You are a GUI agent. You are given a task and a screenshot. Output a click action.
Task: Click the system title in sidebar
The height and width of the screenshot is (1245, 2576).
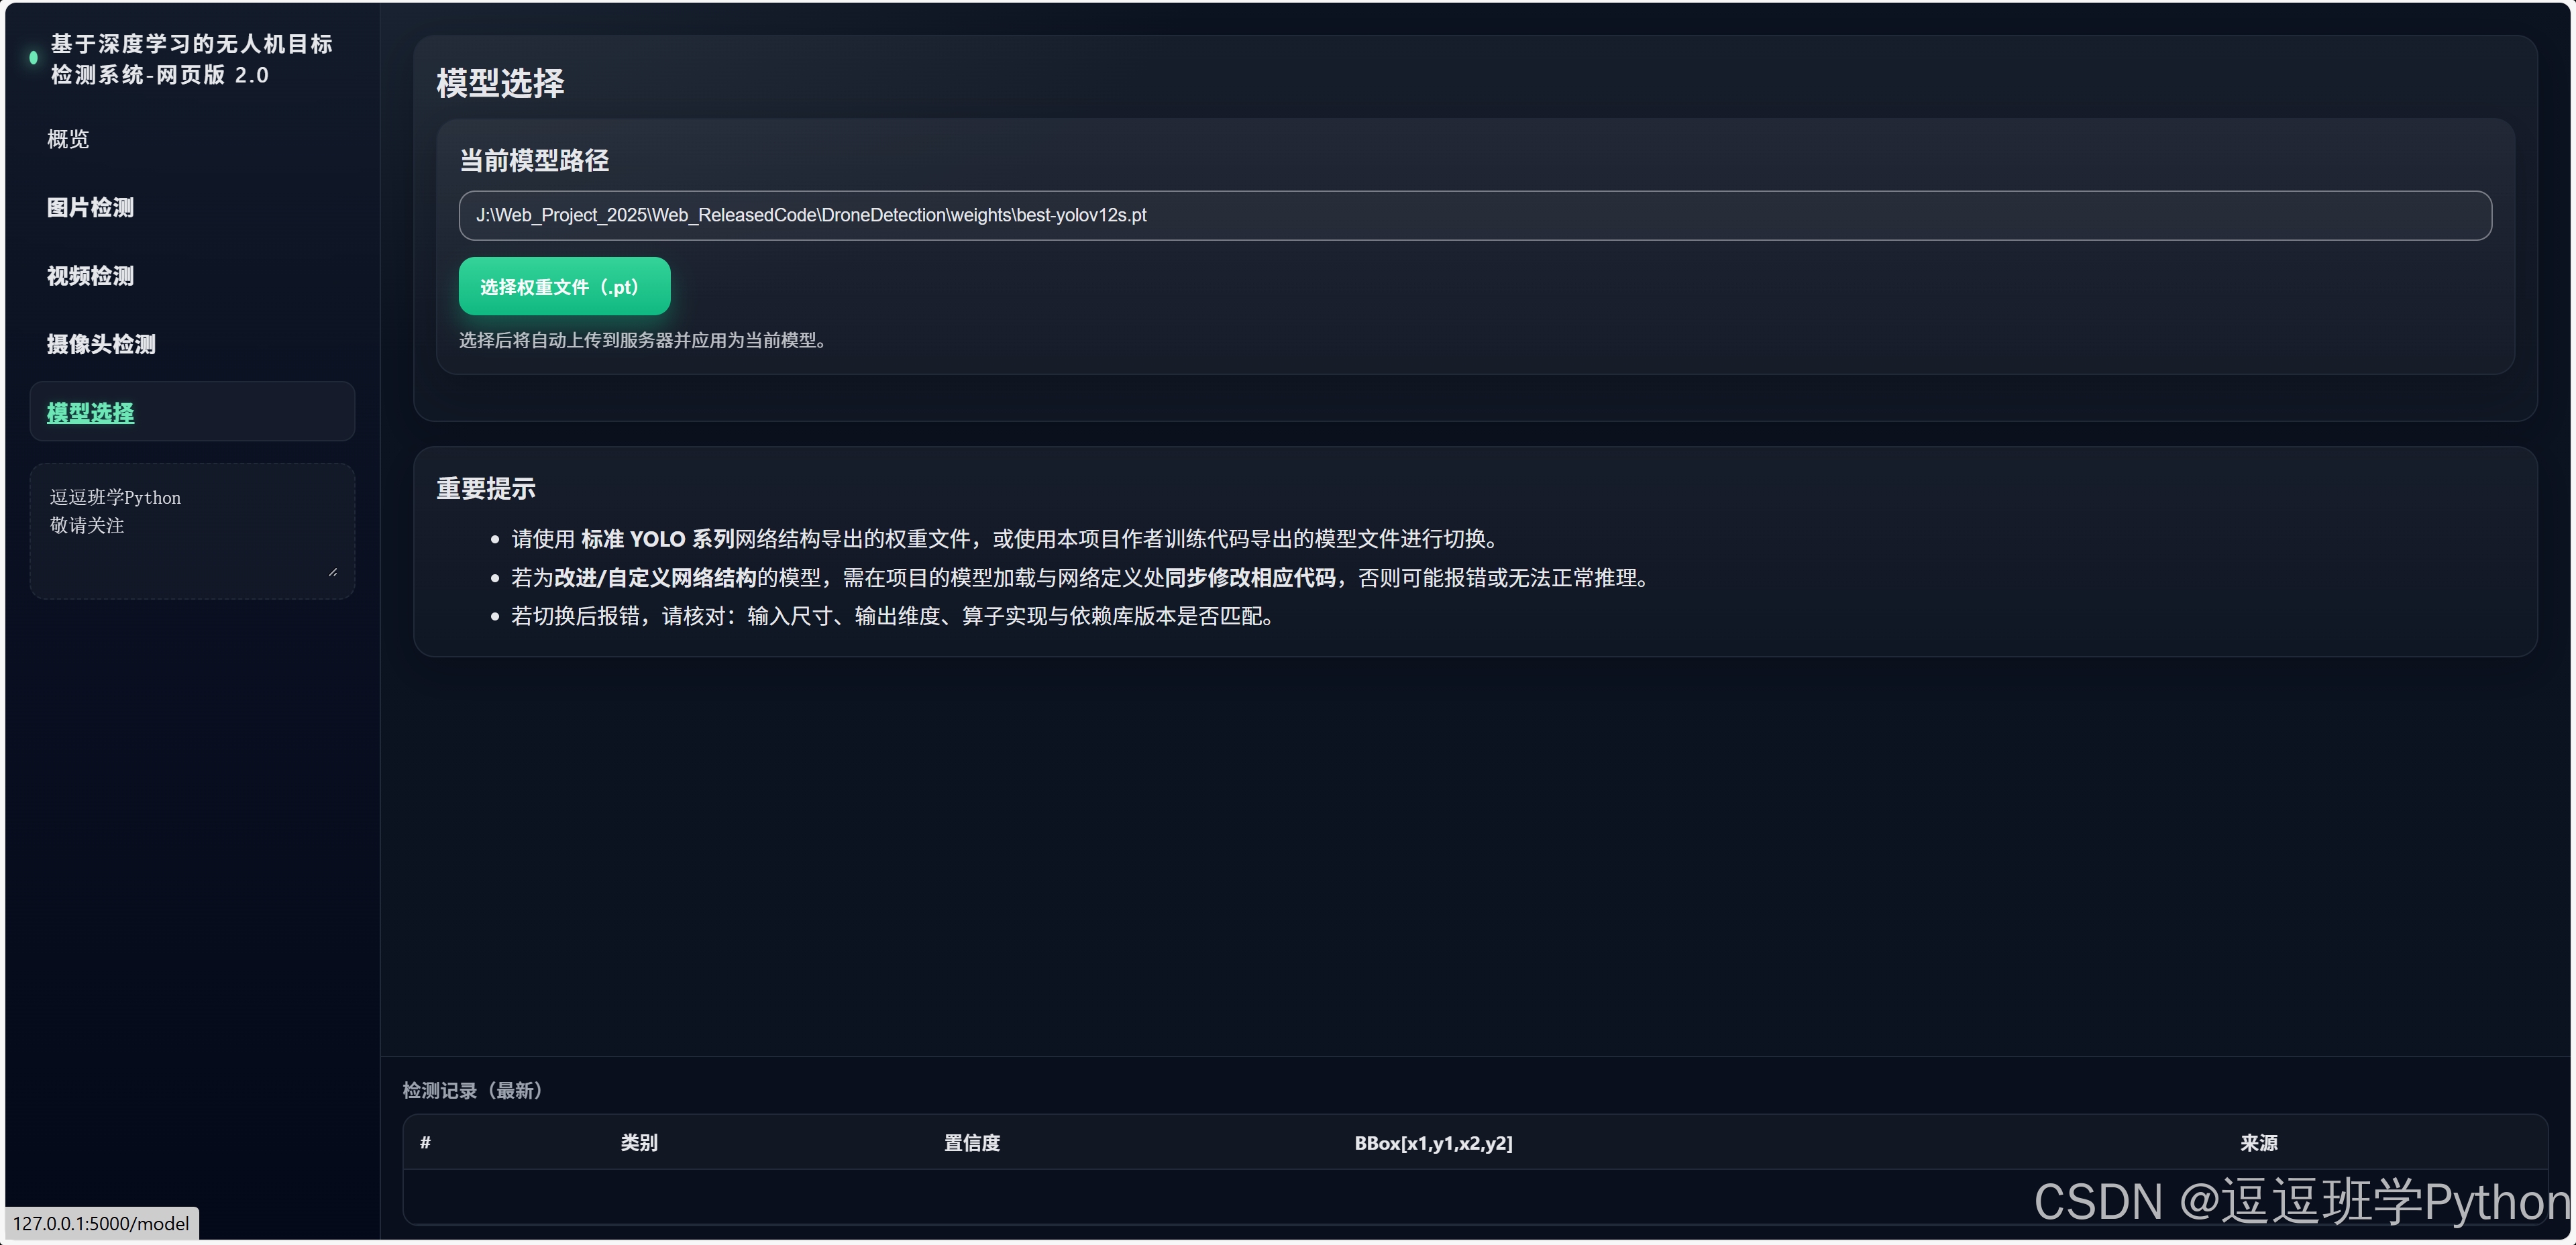pos(191,59)
